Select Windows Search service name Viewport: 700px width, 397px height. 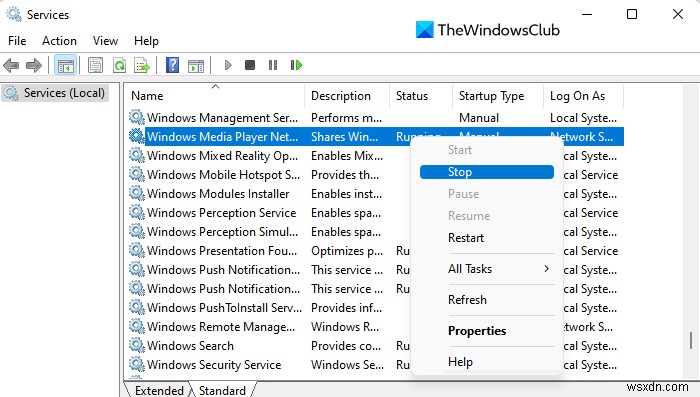coord(190,346)
